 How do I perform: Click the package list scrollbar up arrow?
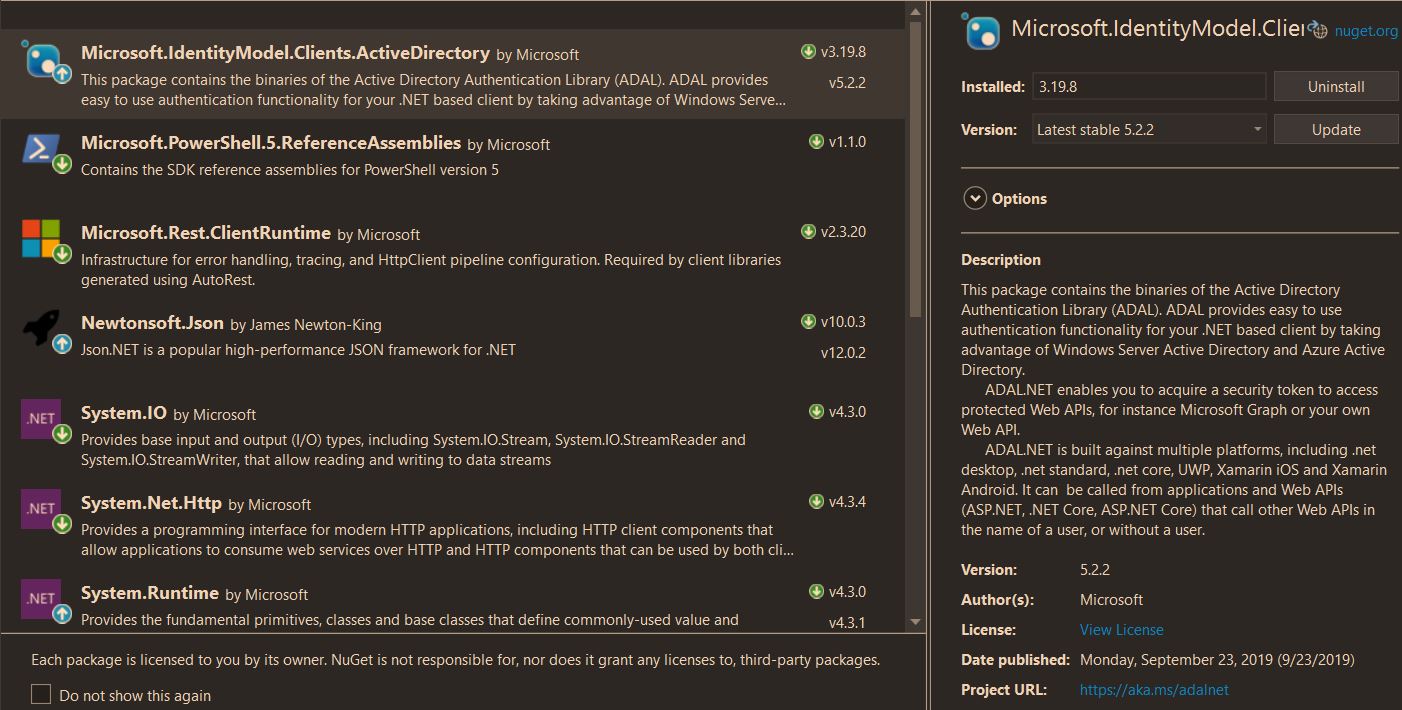click(915, 11)
